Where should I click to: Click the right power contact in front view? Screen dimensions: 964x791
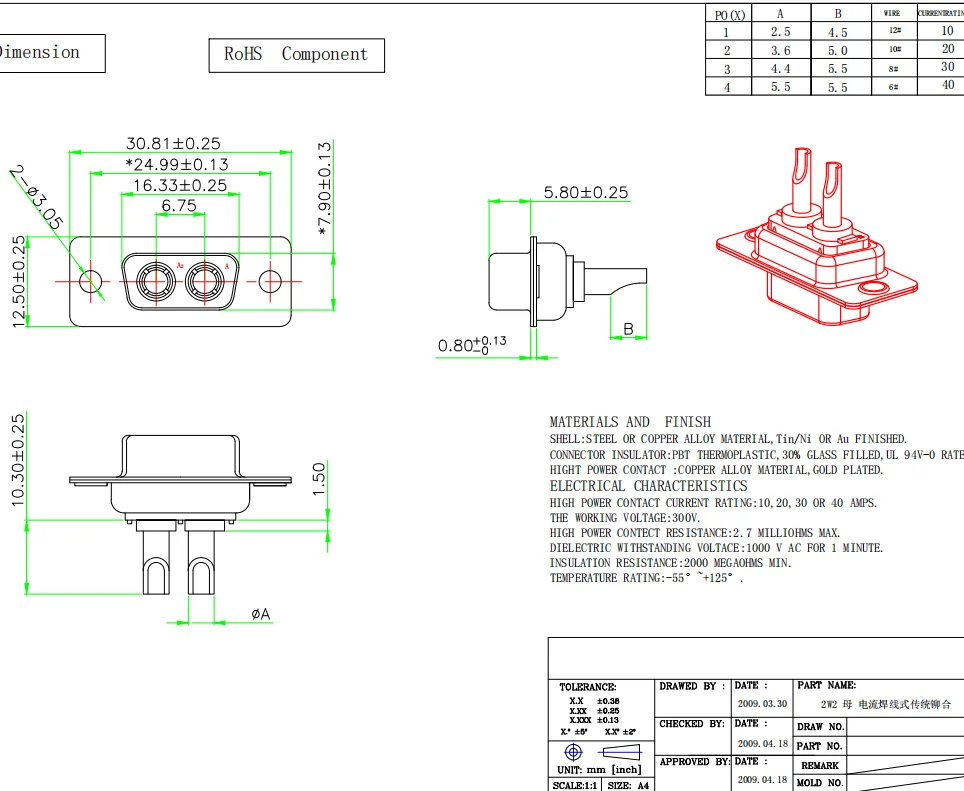tap(208, 280)
